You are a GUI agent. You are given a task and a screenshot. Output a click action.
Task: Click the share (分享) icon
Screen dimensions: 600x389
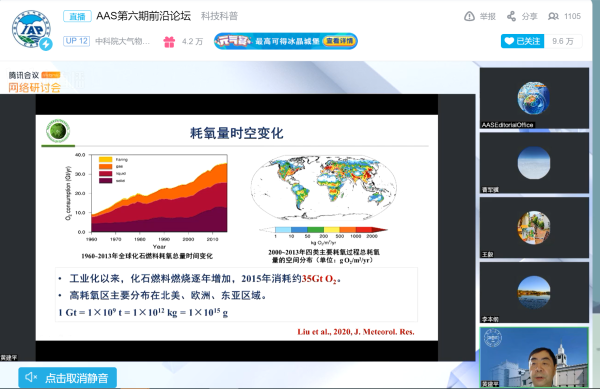(x=511, y=16)
